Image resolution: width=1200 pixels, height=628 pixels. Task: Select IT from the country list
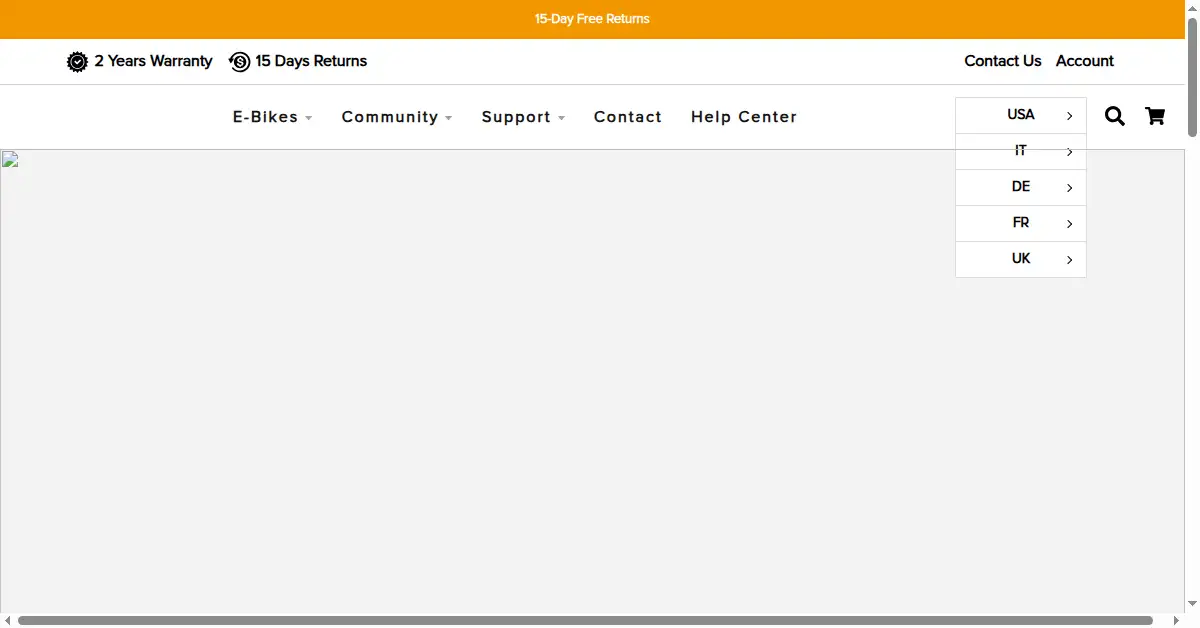click(1021, 151)
